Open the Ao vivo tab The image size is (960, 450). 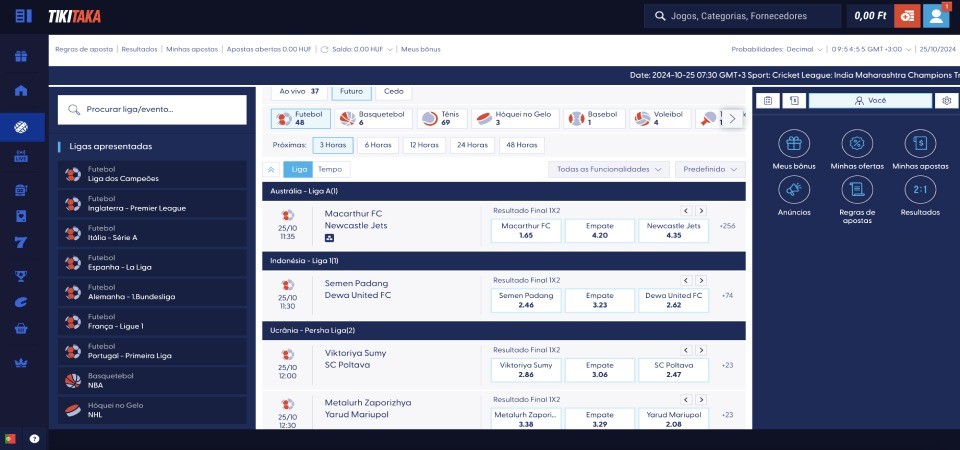(299, 92)
